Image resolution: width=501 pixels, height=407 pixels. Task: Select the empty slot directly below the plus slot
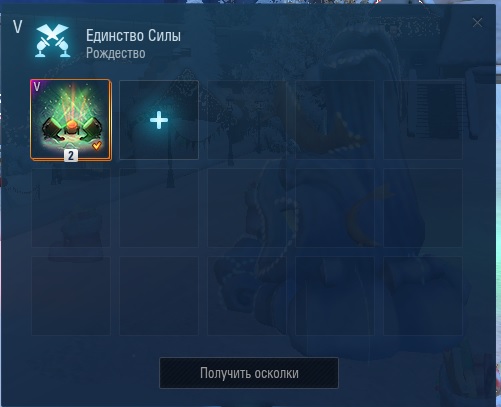point(159,208)
